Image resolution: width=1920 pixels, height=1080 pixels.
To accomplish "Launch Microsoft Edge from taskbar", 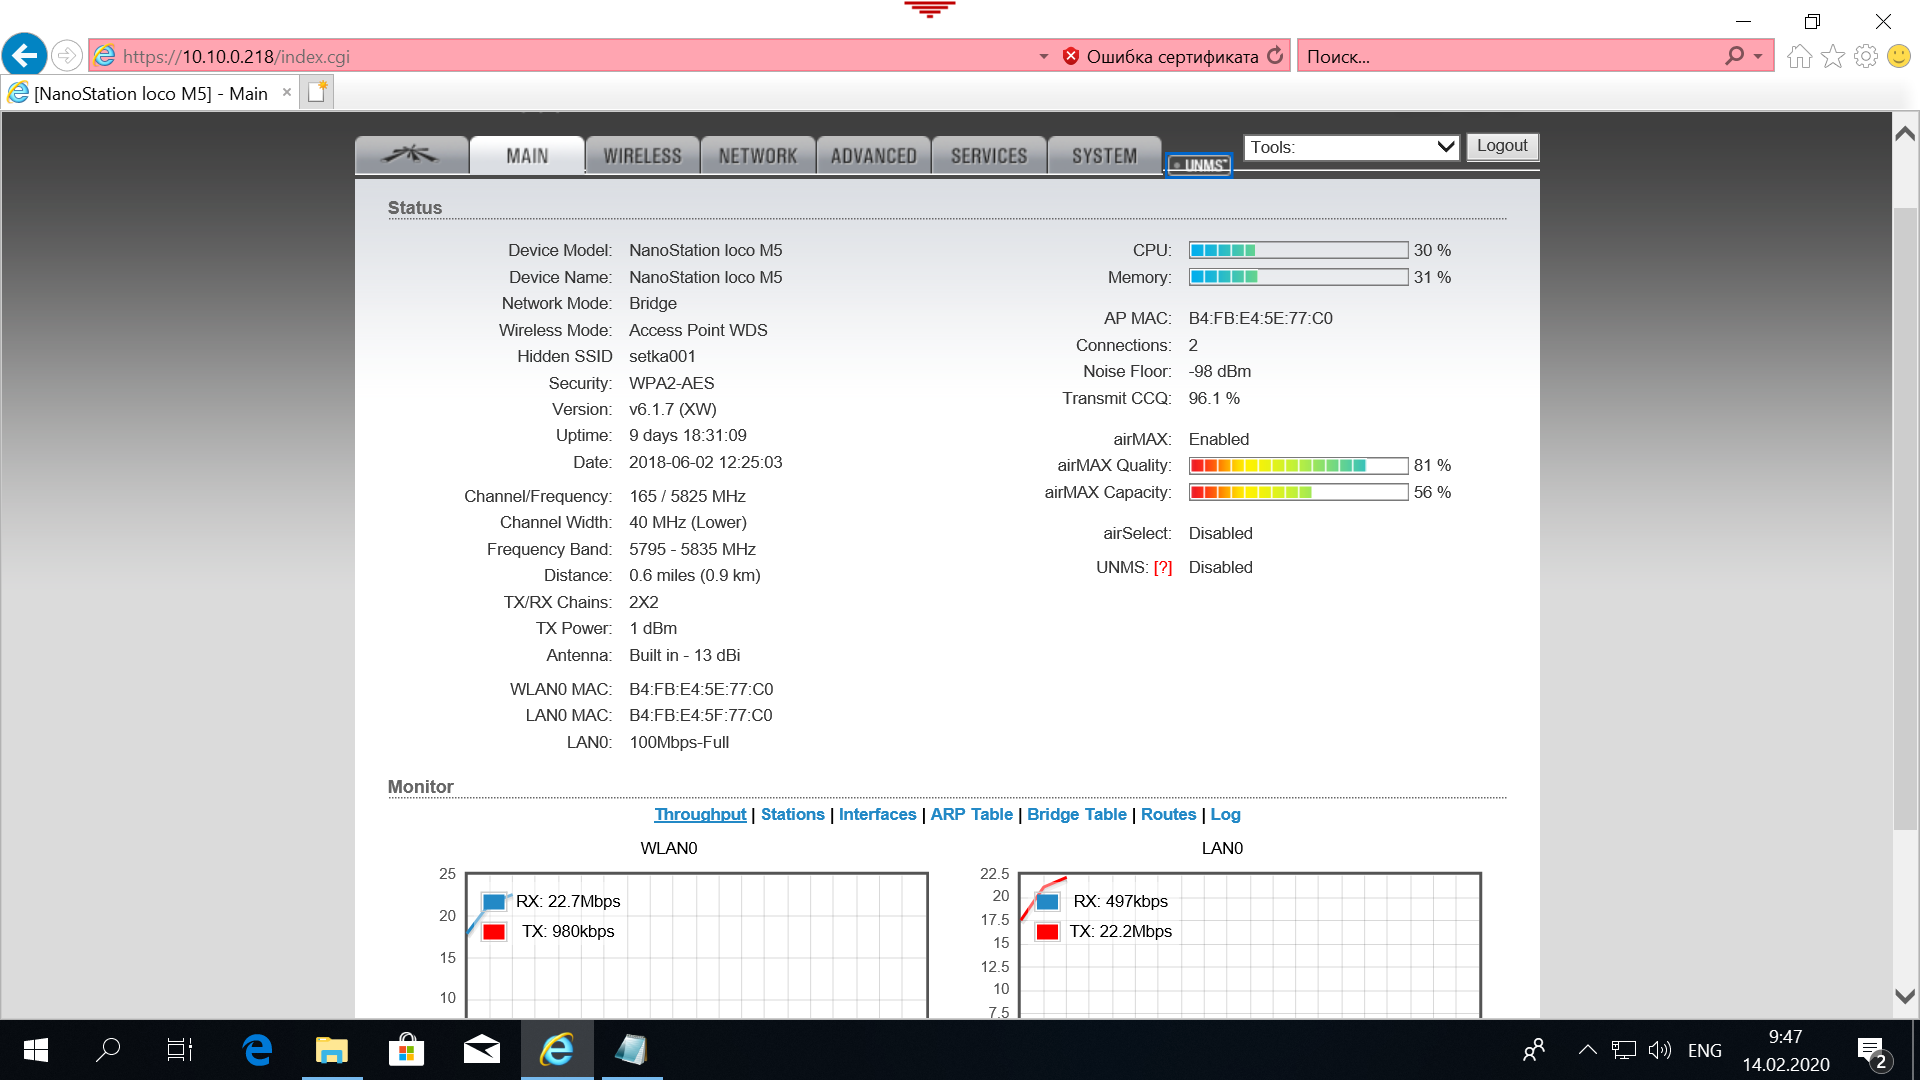I will click(x=257, y=1050).
